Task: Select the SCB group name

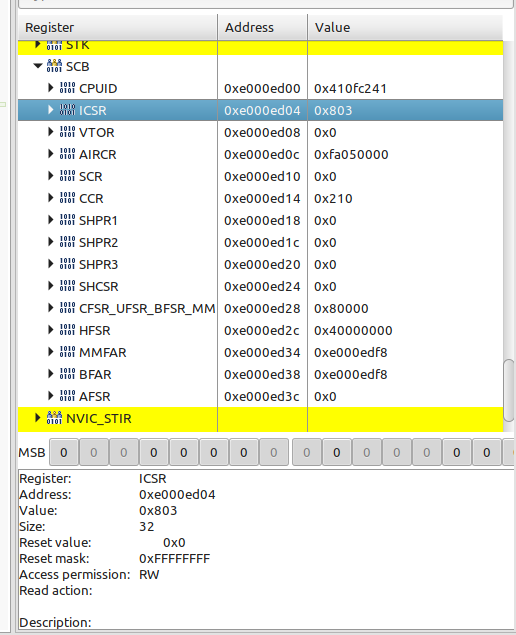Action: pyautogui.click(x=78, y=66)
